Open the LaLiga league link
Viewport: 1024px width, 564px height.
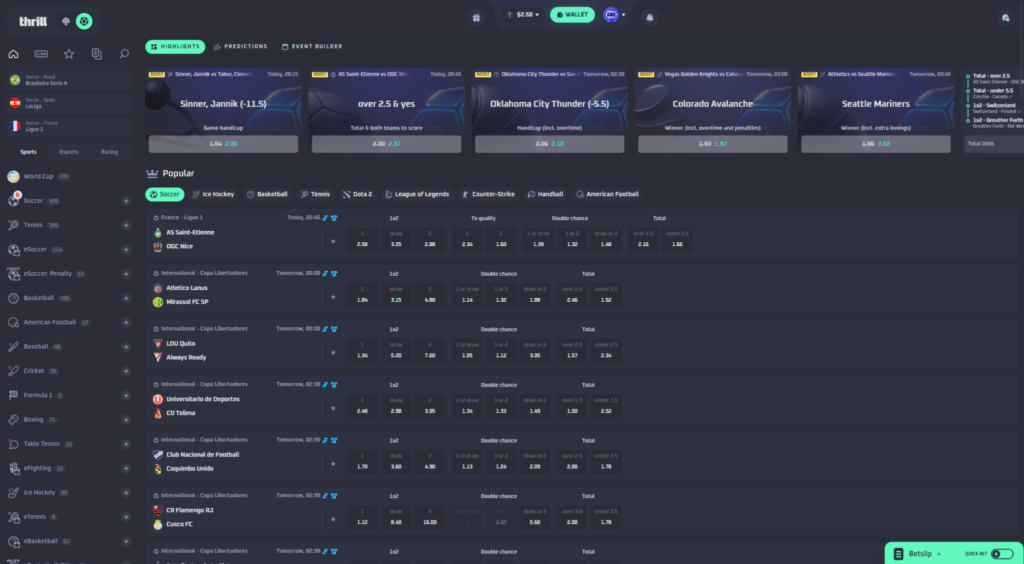pyautogui.click(x=69, y=103)
